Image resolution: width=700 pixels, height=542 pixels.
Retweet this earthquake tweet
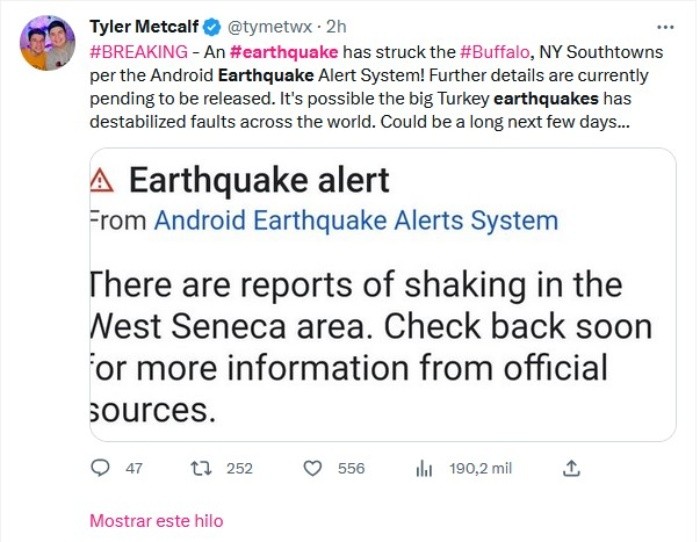point(200,468)
